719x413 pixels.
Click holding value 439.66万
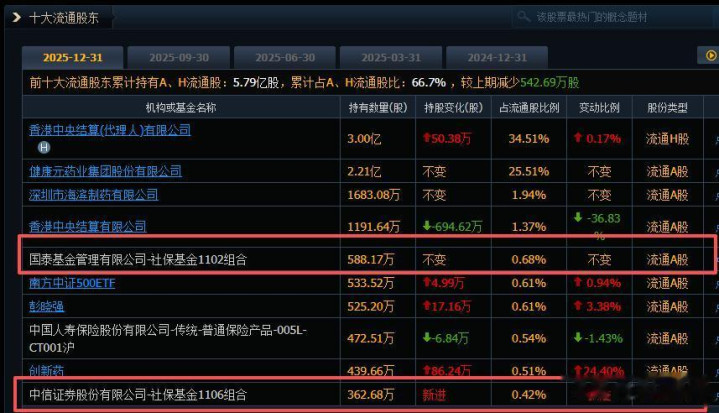click(x=371, y=370)
